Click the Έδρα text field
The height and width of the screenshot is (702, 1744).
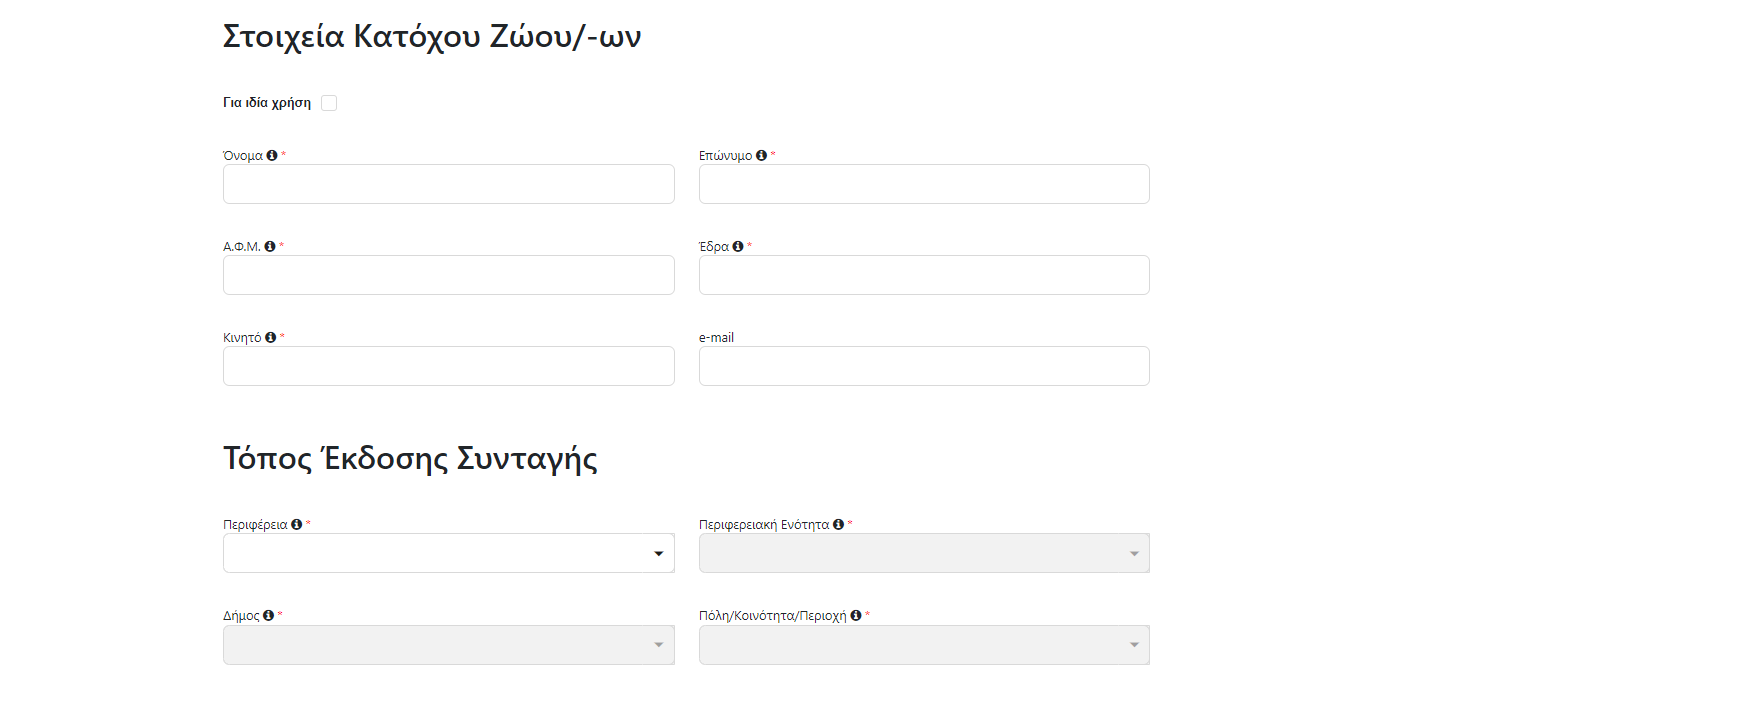pos(924,275)
